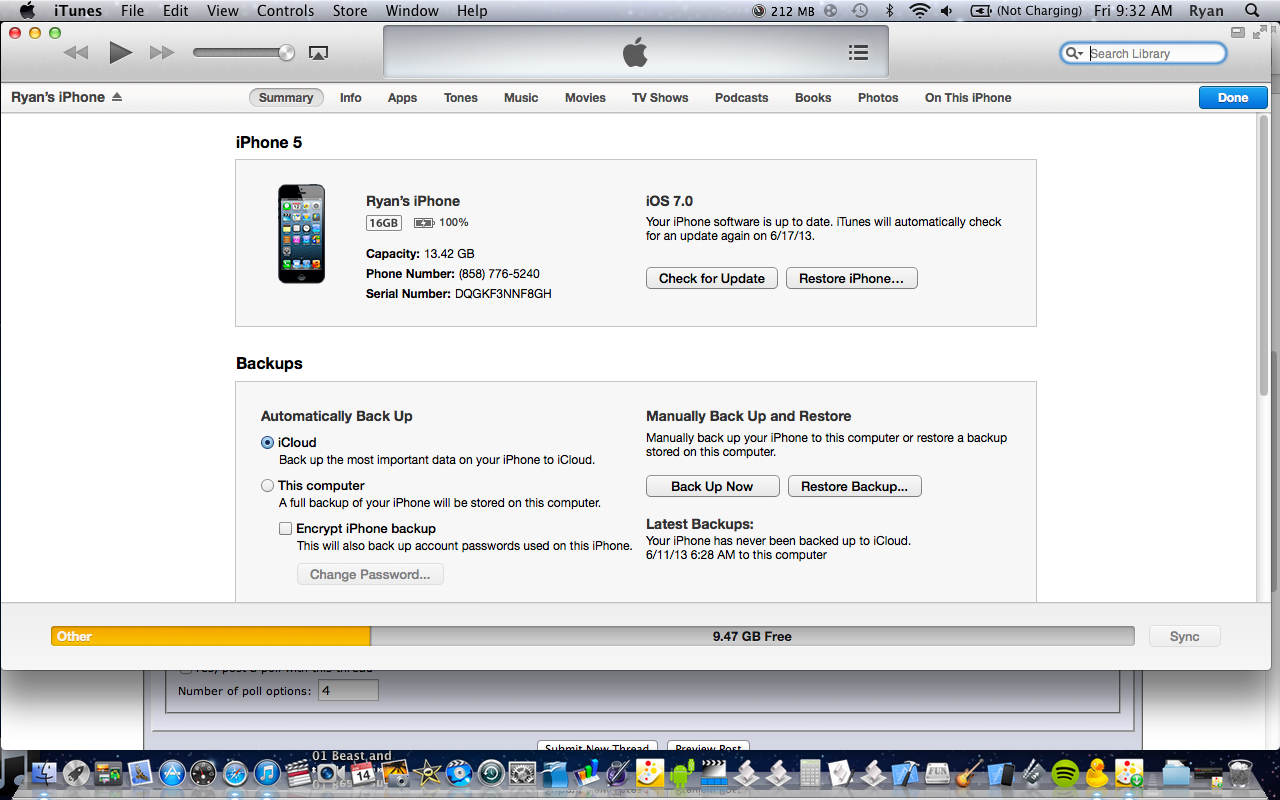The width and height of the screenshot is (1280, 800).
Task: Click the iTunes icon in the Dock
Action: pos(266,773)
